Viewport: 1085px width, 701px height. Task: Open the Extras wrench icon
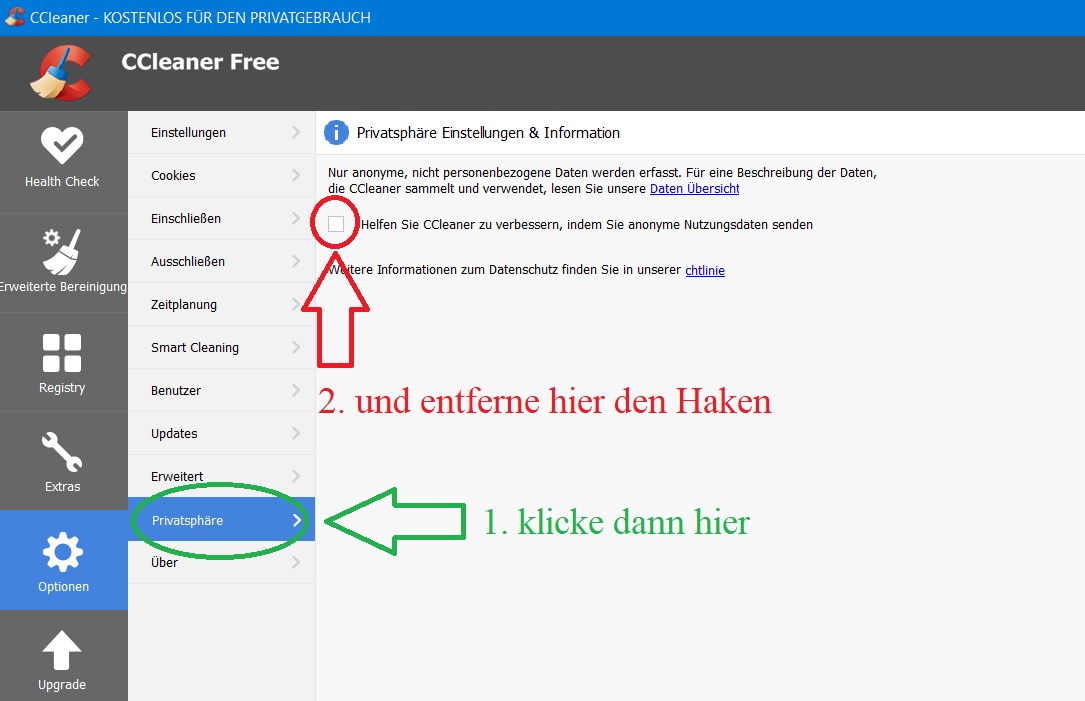62,452
